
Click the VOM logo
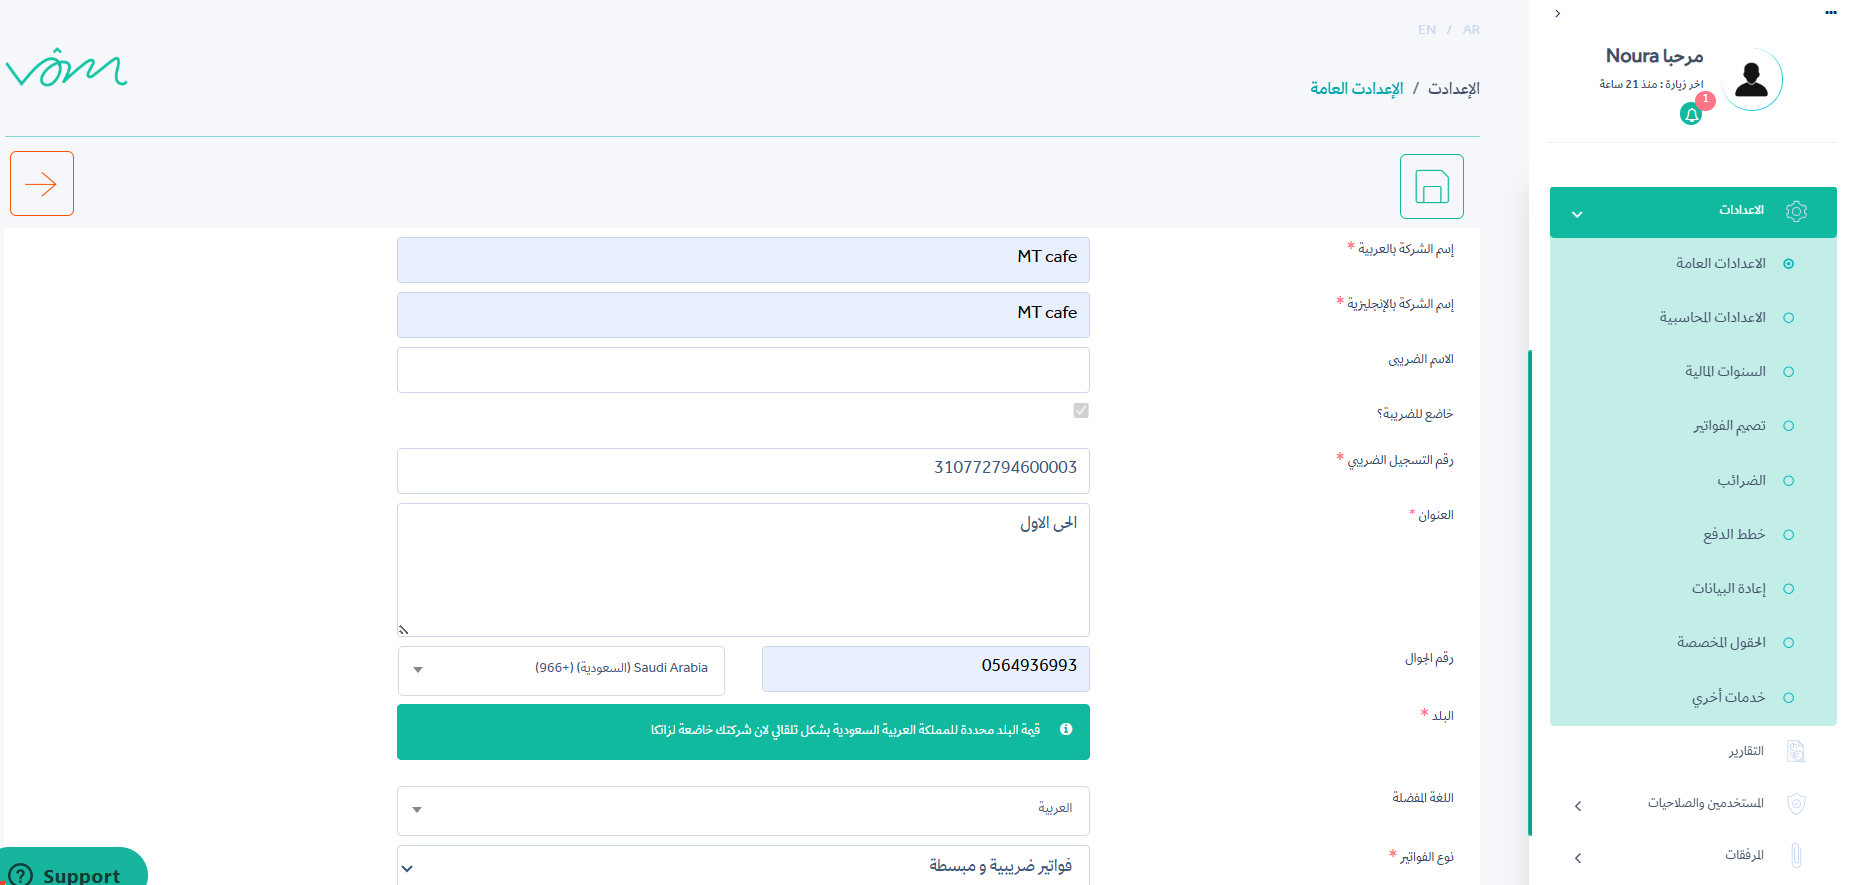tap(66, 67)
